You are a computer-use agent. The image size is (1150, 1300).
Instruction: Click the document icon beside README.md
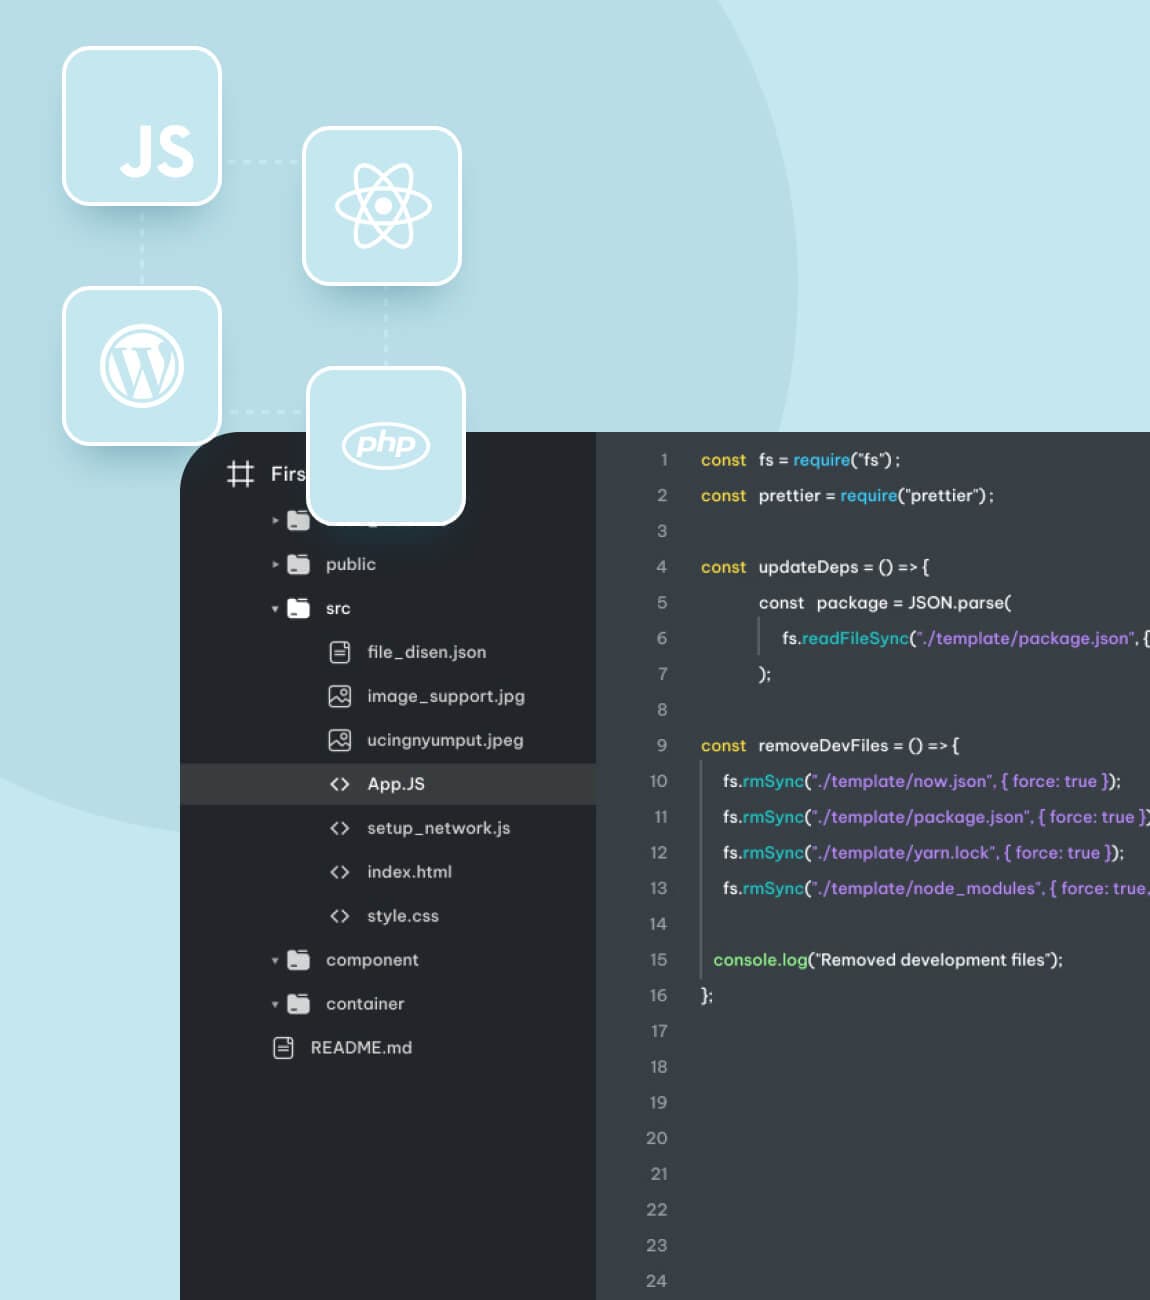(283, 1048)
